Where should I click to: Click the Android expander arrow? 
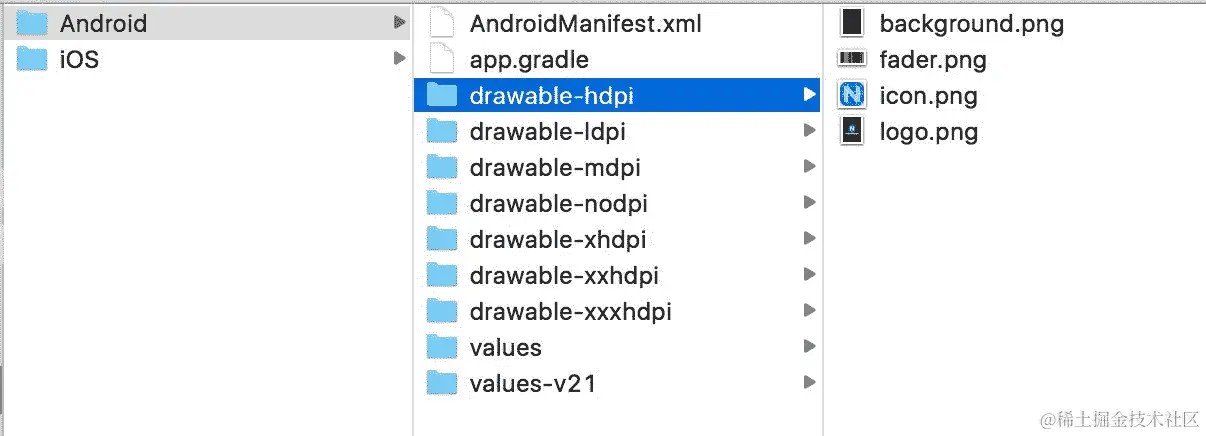point(400,22)
